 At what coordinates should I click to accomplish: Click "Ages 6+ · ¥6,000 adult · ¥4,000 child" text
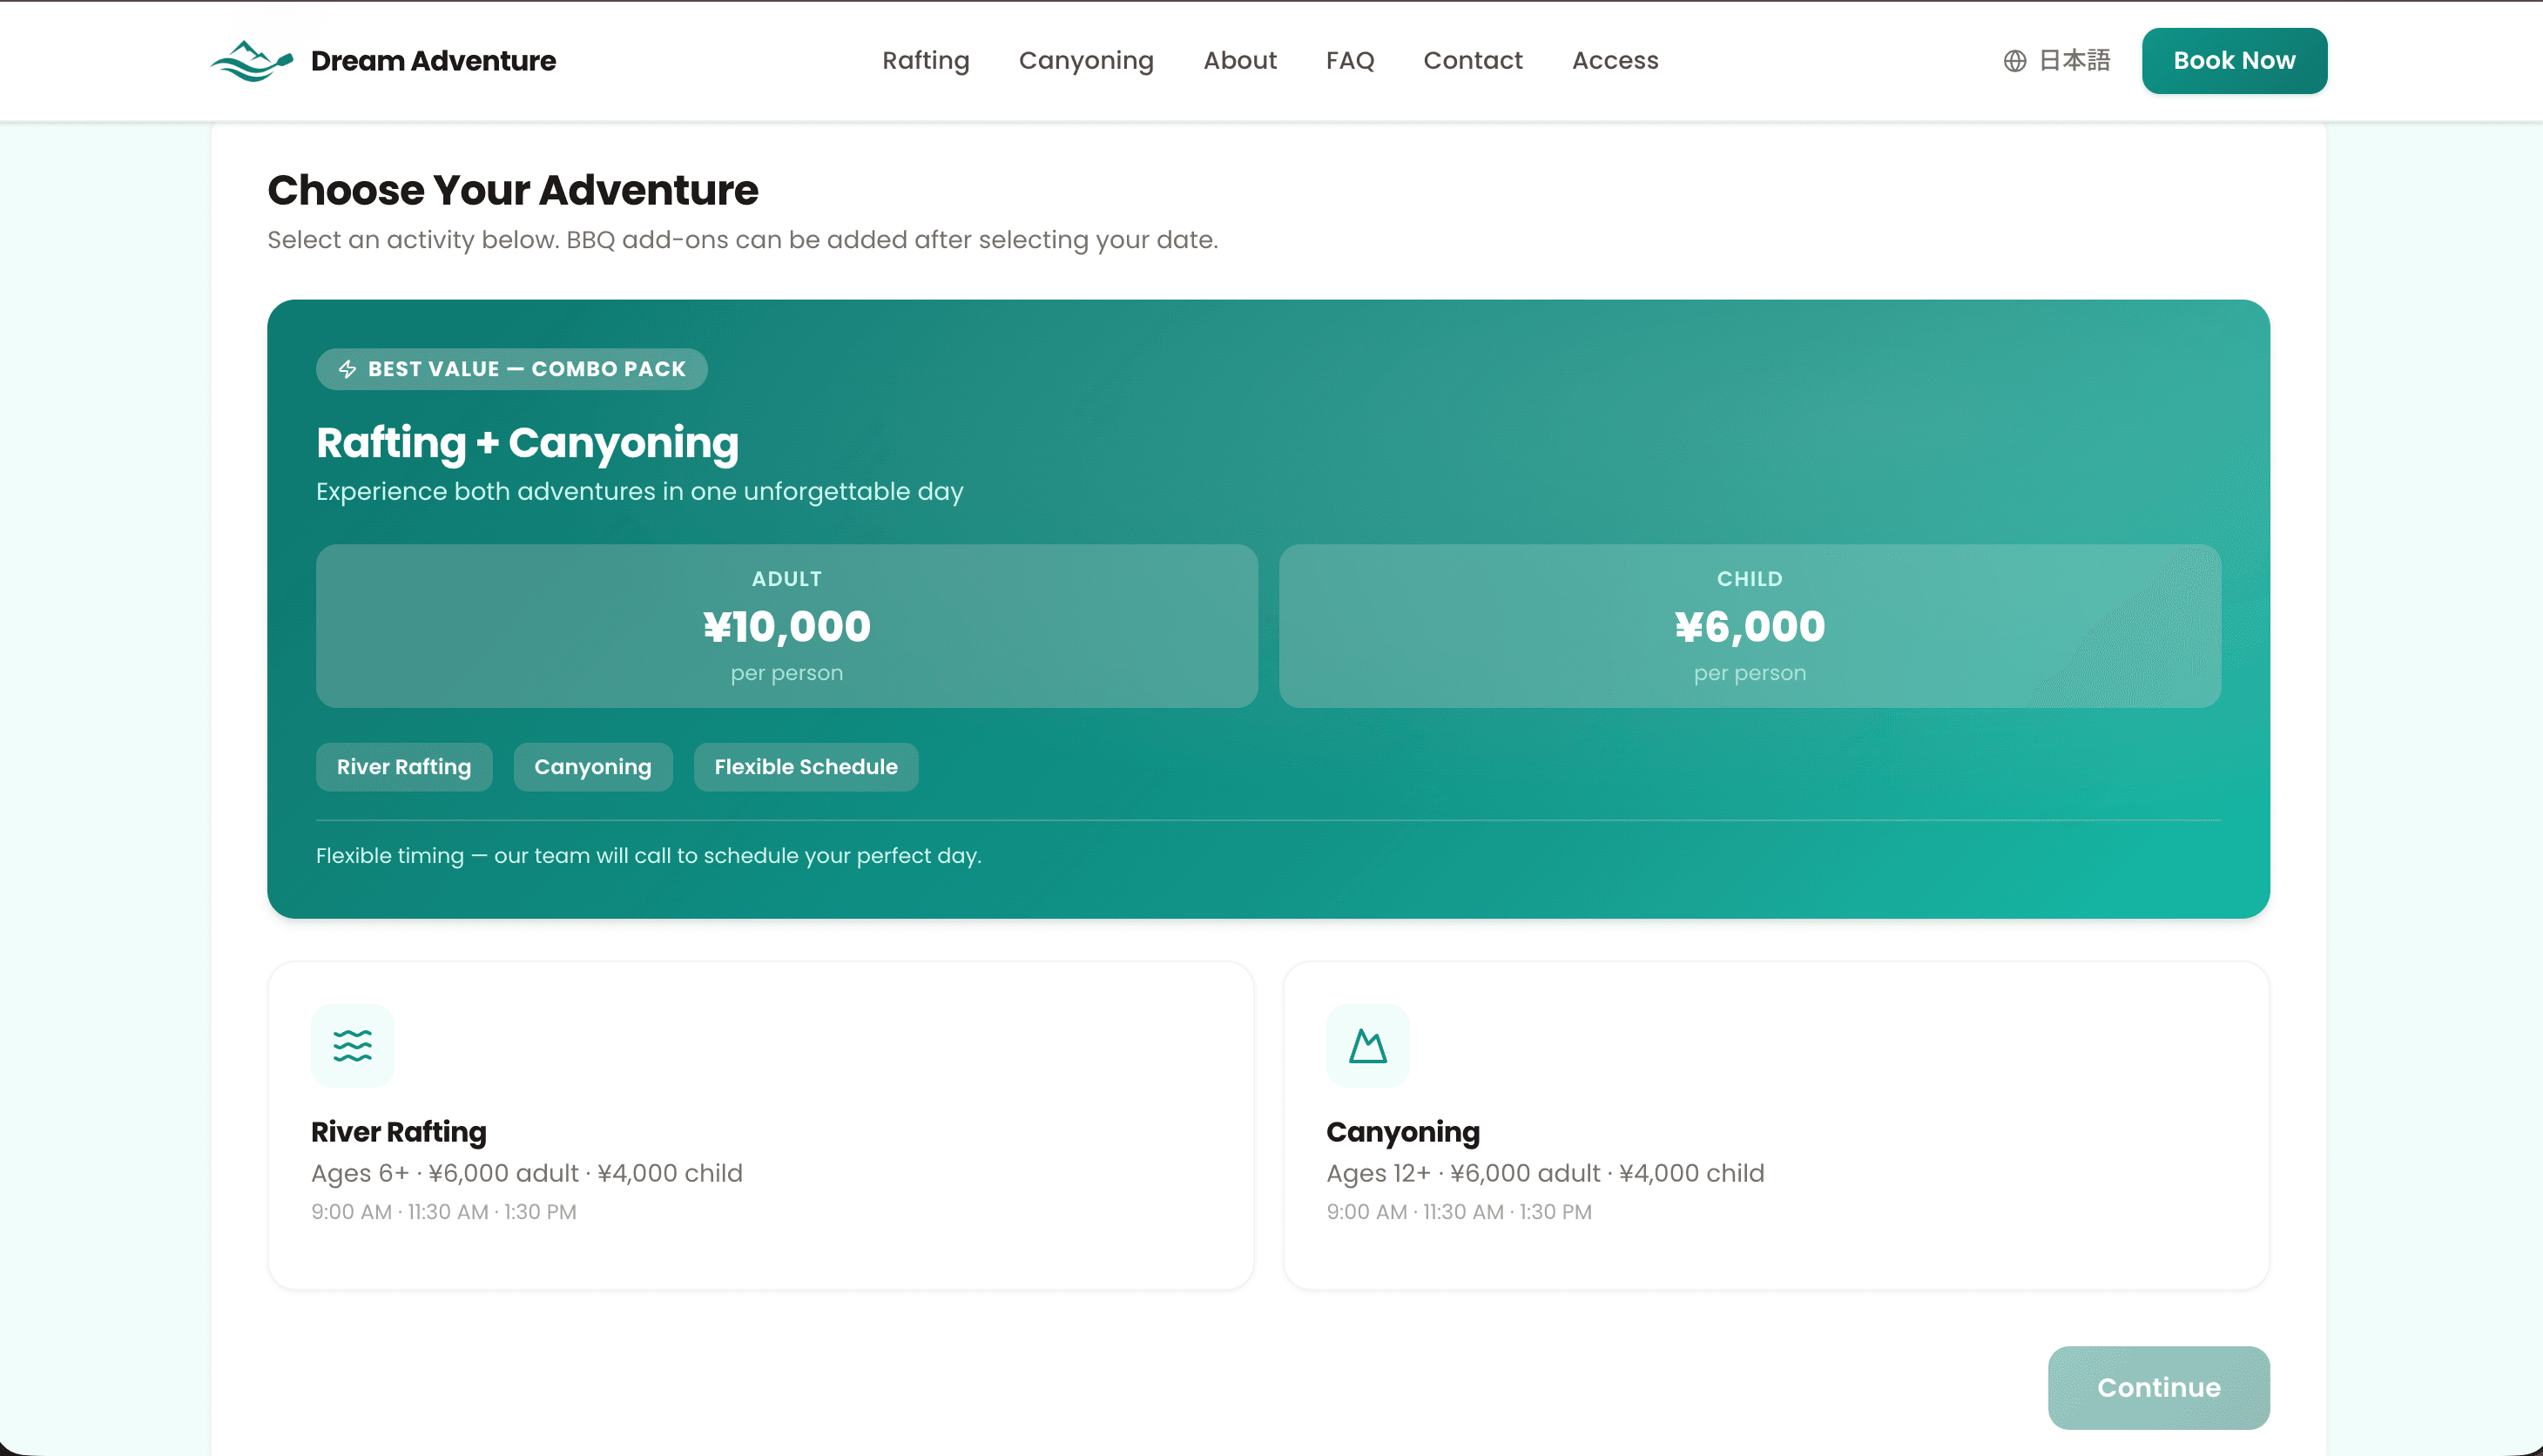tap(526, 1173)
